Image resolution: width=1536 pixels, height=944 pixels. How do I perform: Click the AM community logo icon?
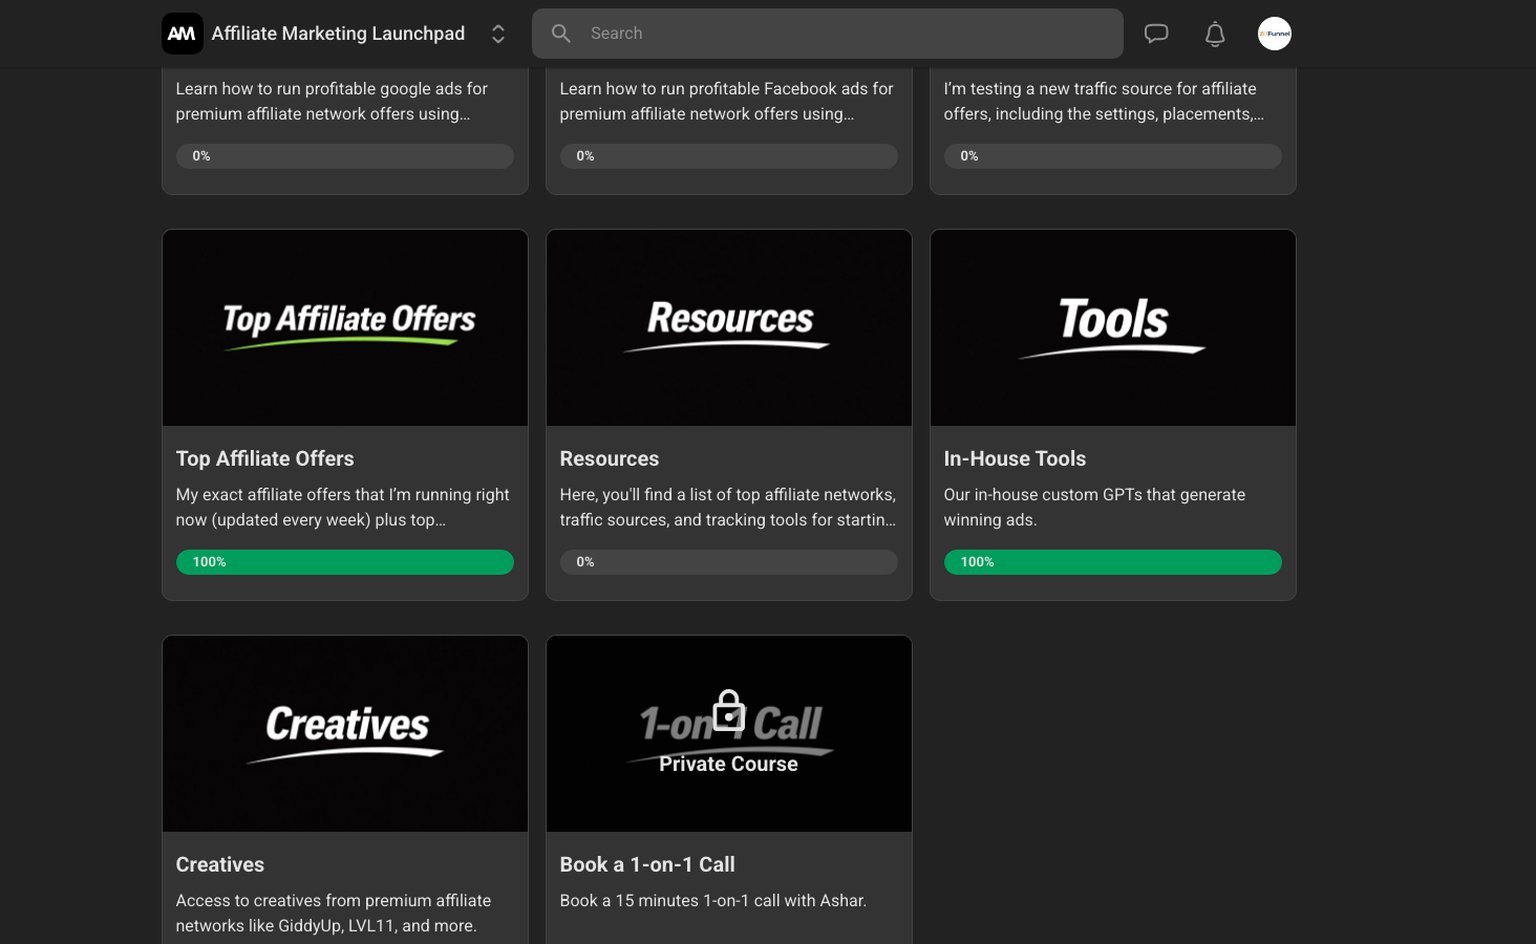[182, 34]
